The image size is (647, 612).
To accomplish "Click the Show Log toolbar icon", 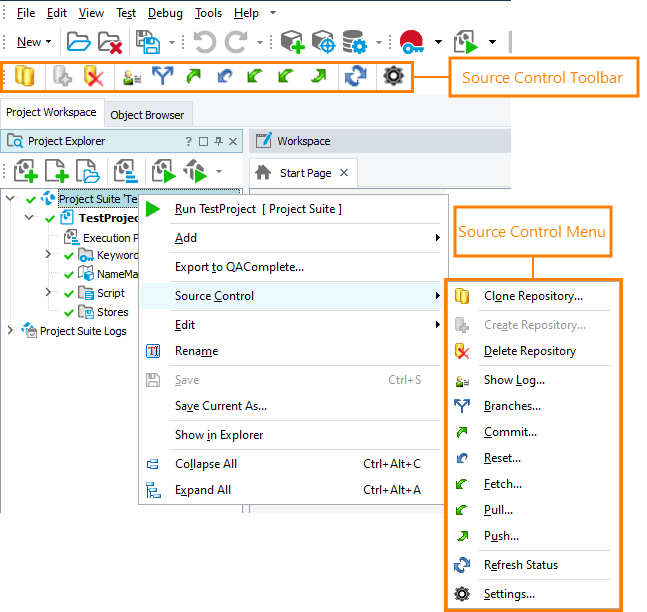I will point(130,76).
